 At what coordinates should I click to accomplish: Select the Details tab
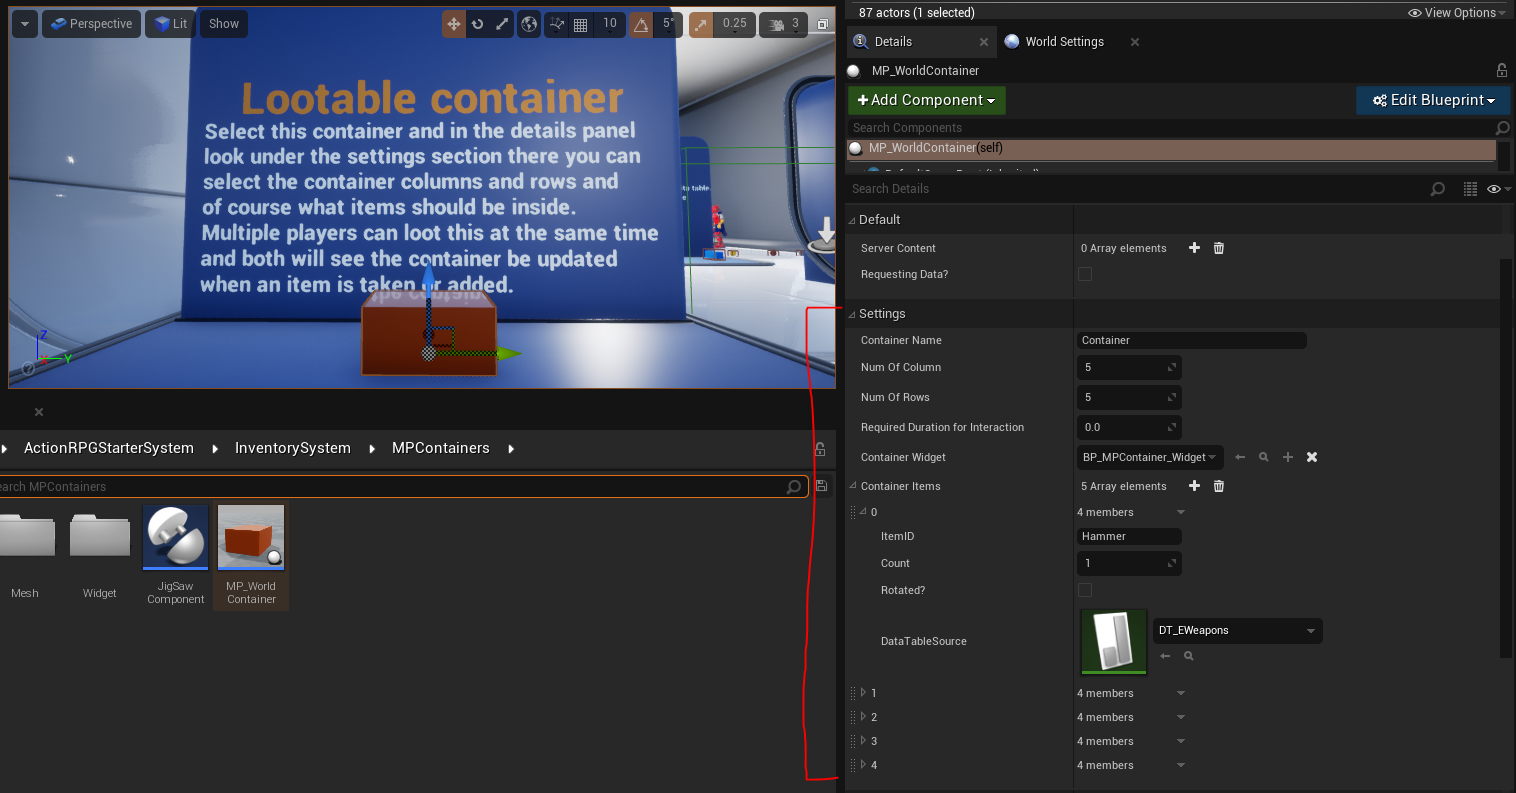click(x=893, y=42)
